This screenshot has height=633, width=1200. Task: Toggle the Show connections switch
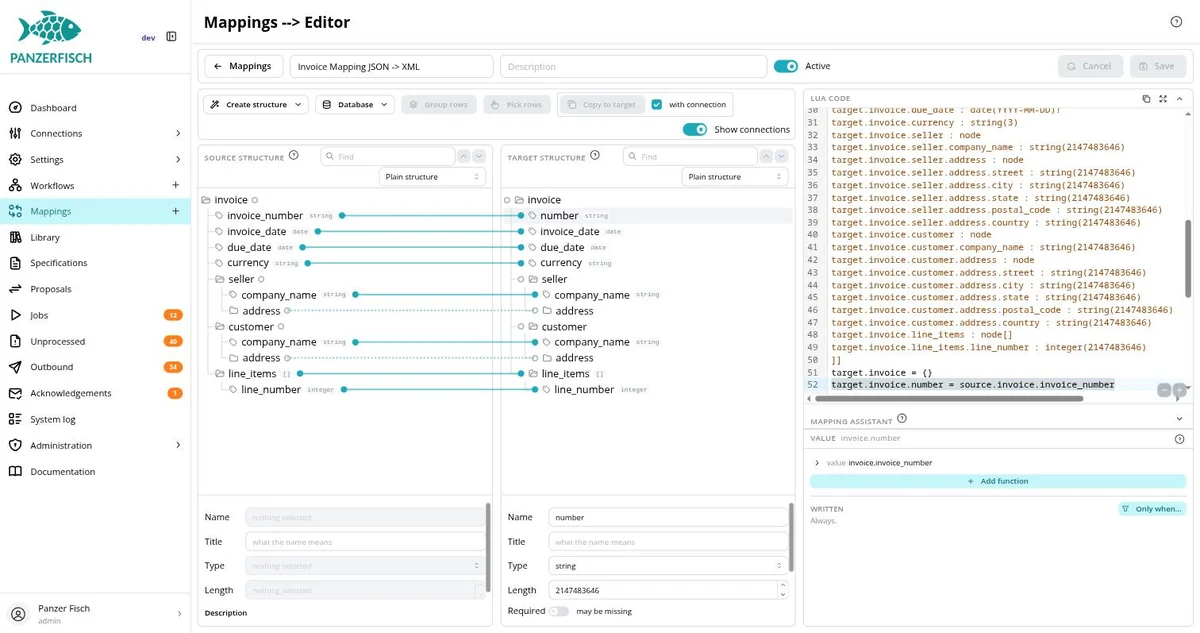click(x=695, y=129)
